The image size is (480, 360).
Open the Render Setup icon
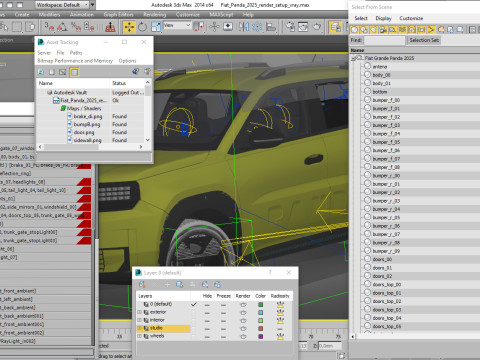(290, 27)
